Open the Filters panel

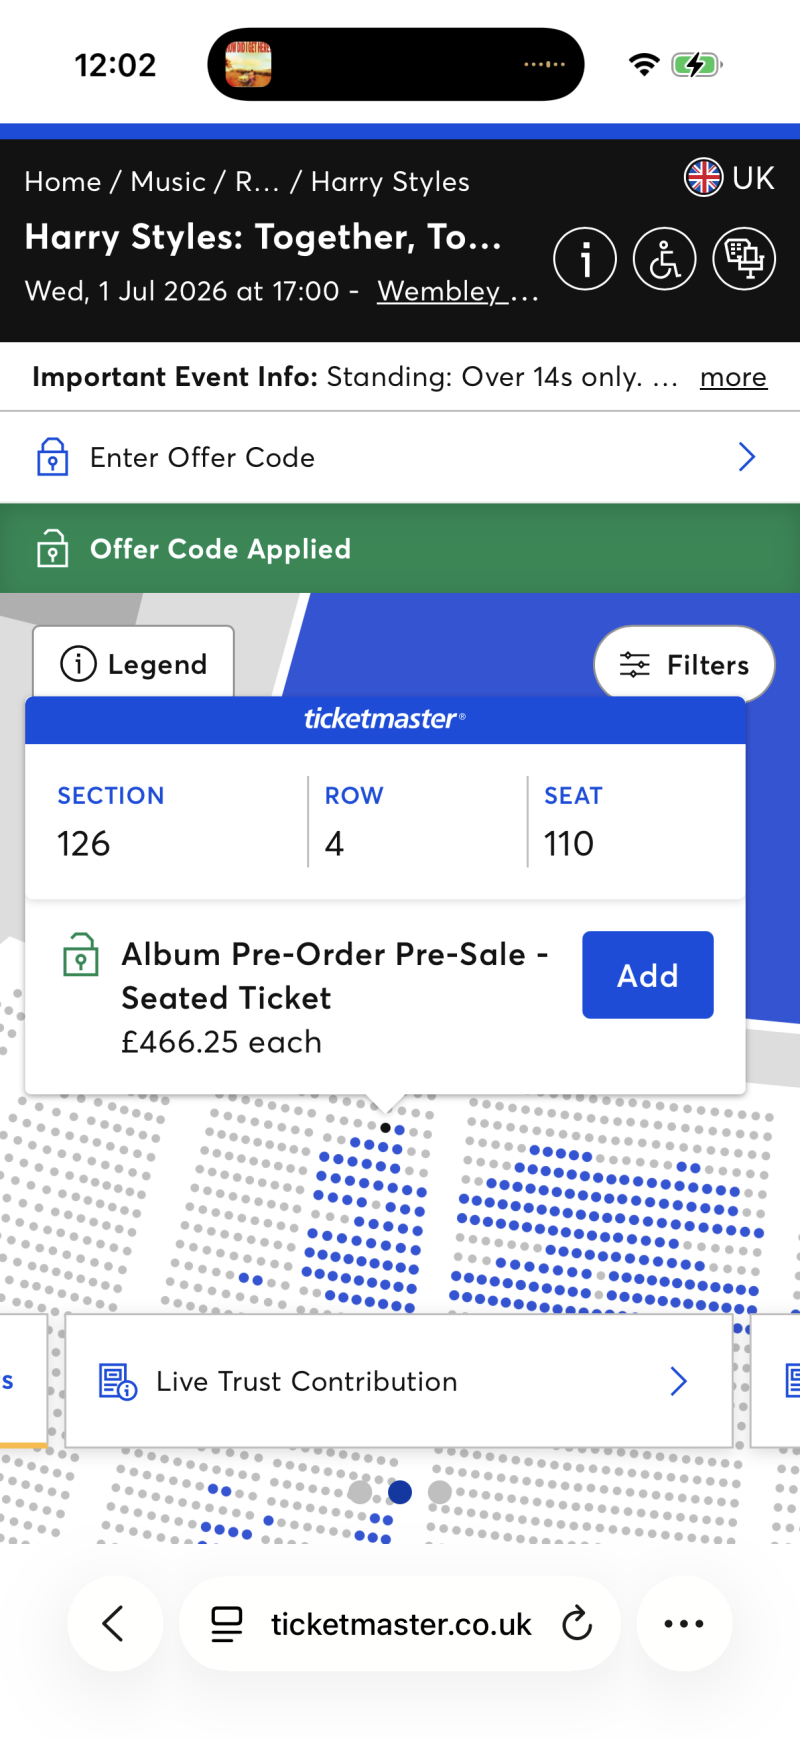click(x=684, y=664)
